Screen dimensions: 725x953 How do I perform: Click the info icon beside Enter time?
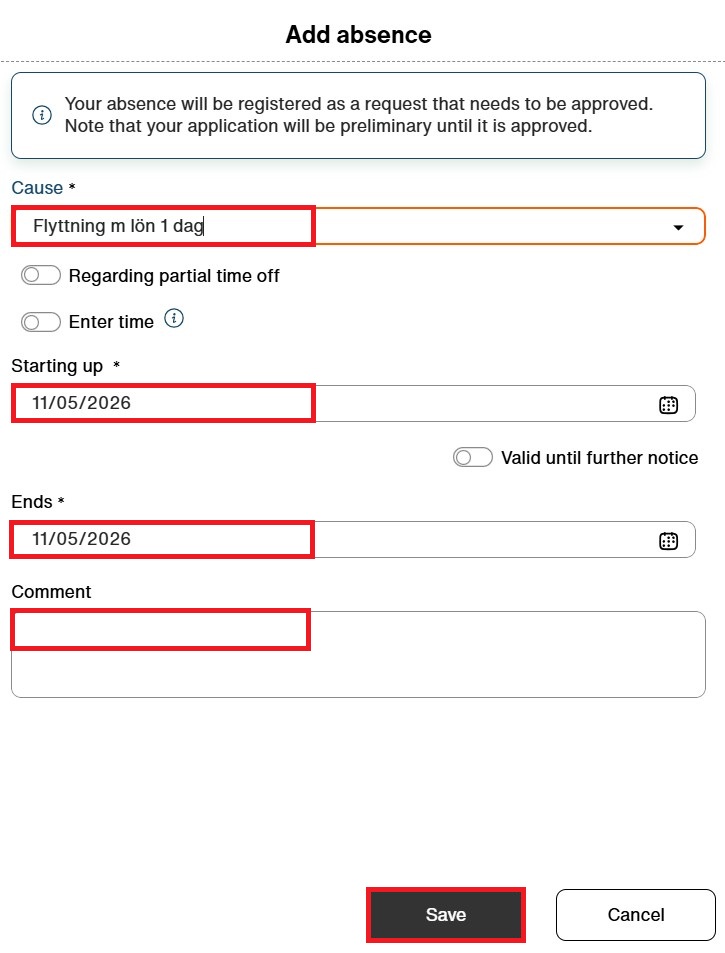174,318
